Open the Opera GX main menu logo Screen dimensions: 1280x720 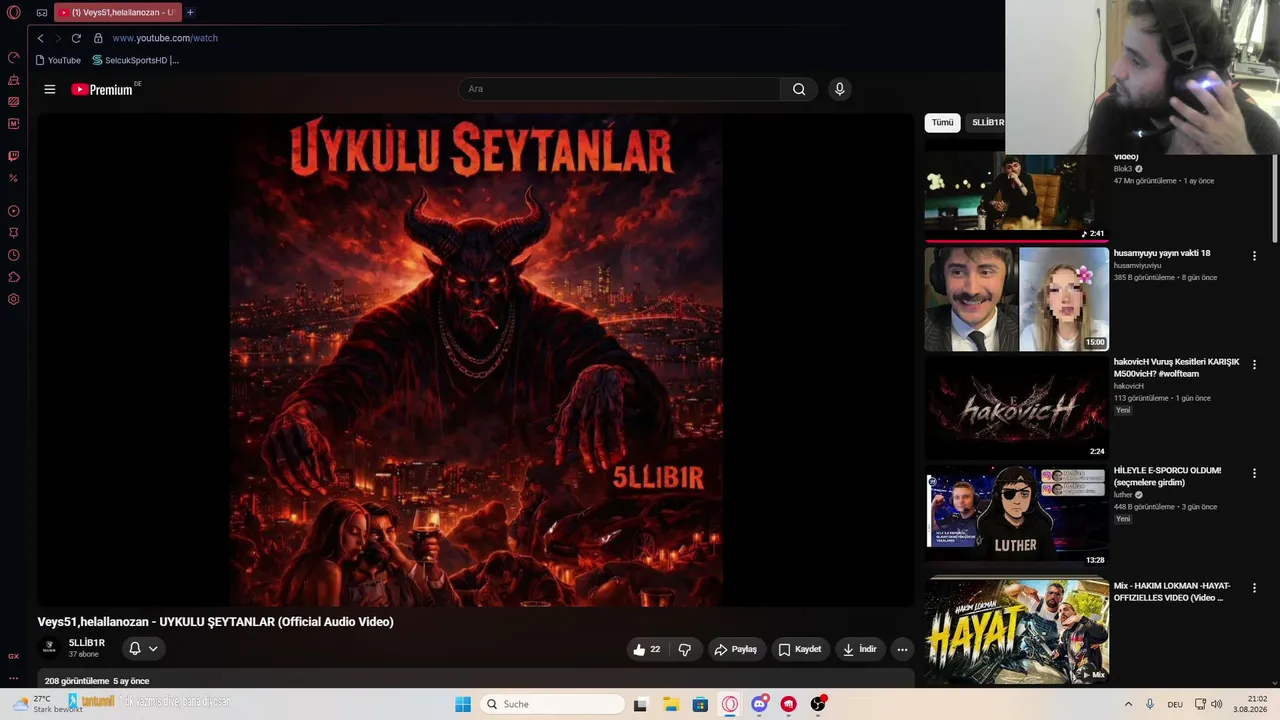[14, 13]
